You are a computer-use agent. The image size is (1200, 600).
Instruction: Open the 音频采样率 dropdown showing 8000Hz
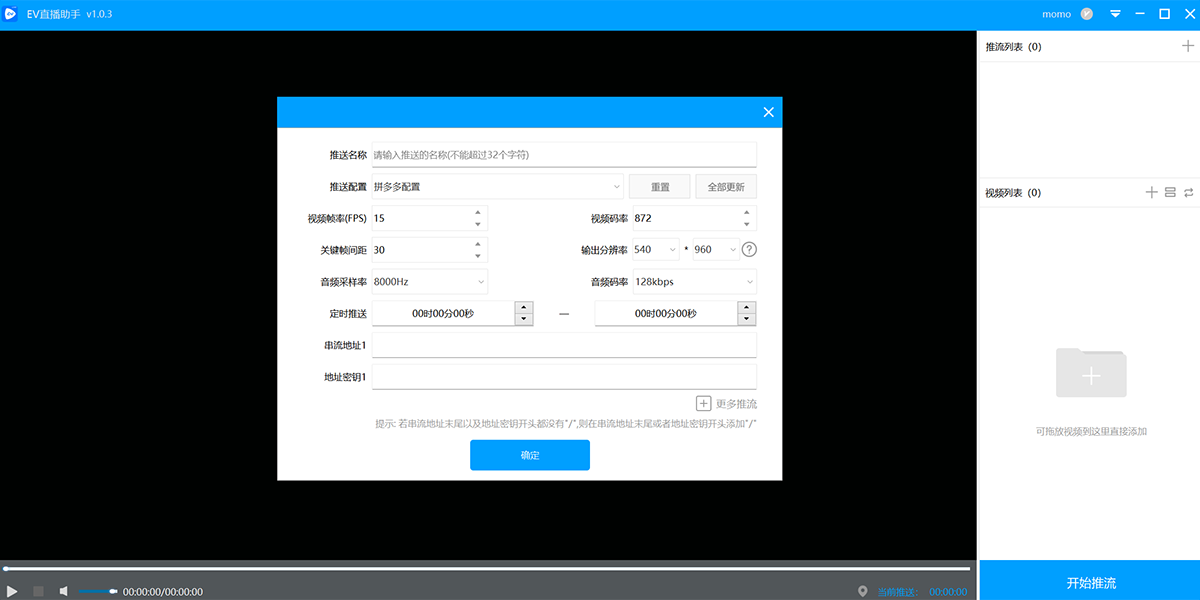(428, 281)
